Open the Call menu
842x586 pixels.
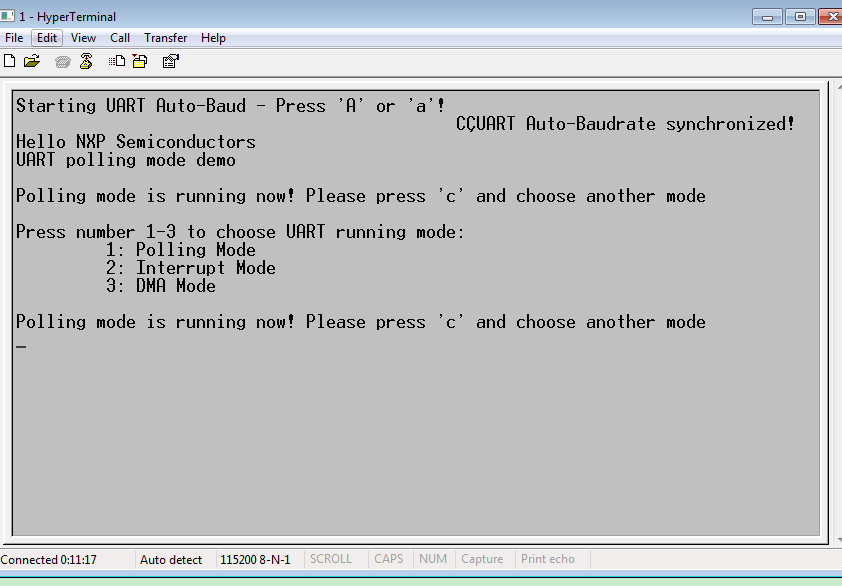click(120, 38)
